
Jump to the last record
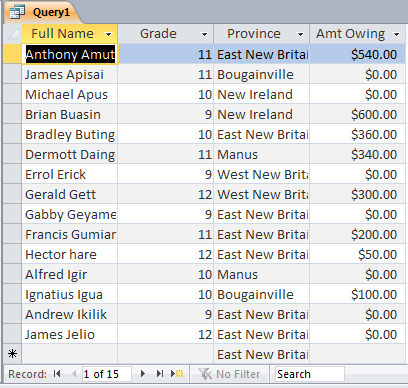point(160,374)
